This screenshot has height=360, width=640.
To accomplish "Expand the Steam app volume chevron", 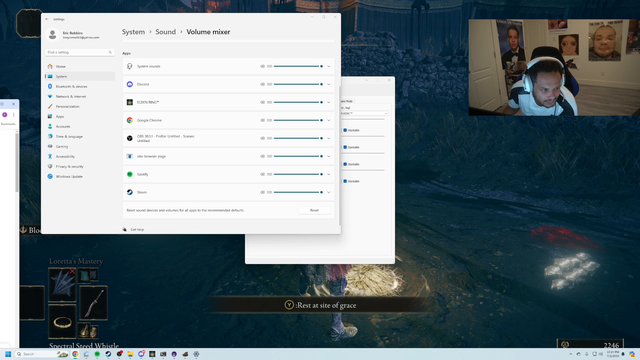I will [x=329, y=192].
